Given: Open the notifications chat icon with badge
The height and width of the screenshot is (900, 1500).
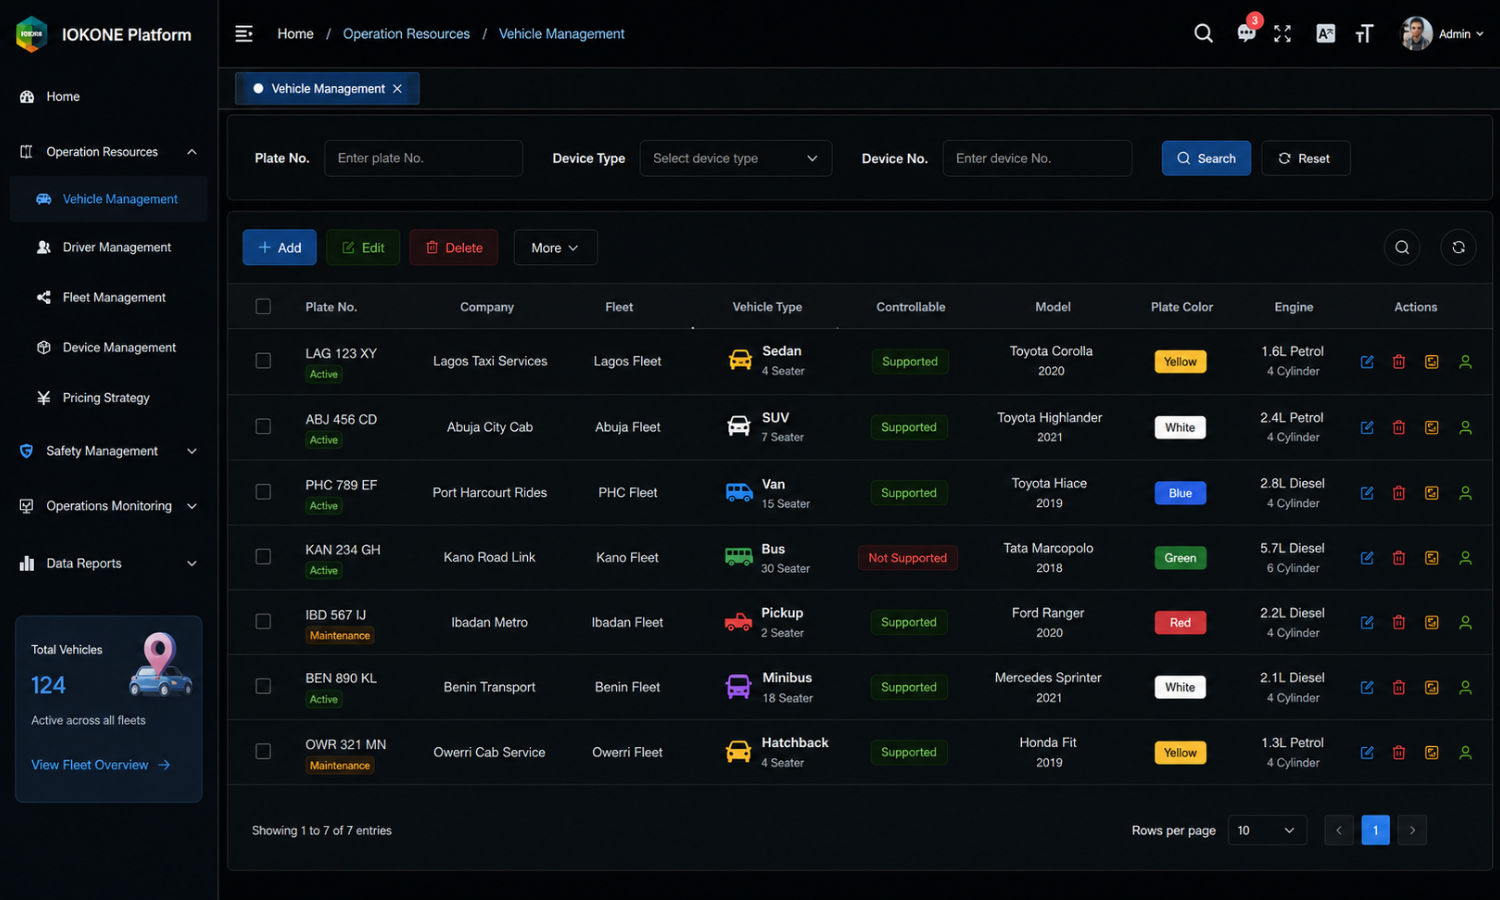Looking at the screenshot, I should tap(1246, 33).
